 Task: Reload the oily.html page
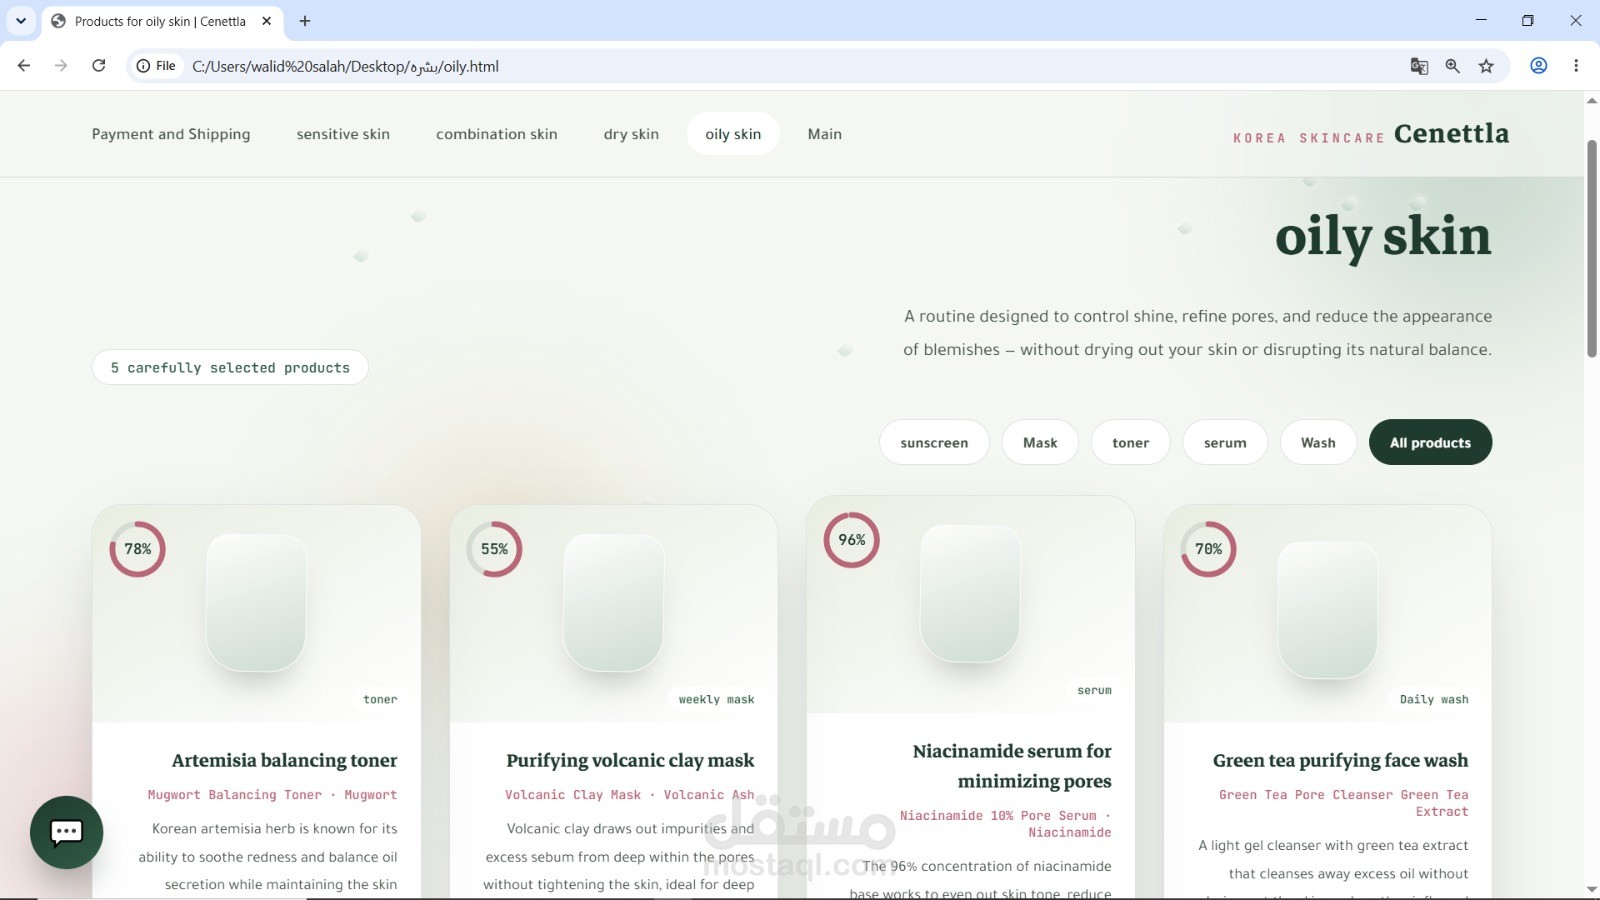pyautogui.click(x=98, y=66)
